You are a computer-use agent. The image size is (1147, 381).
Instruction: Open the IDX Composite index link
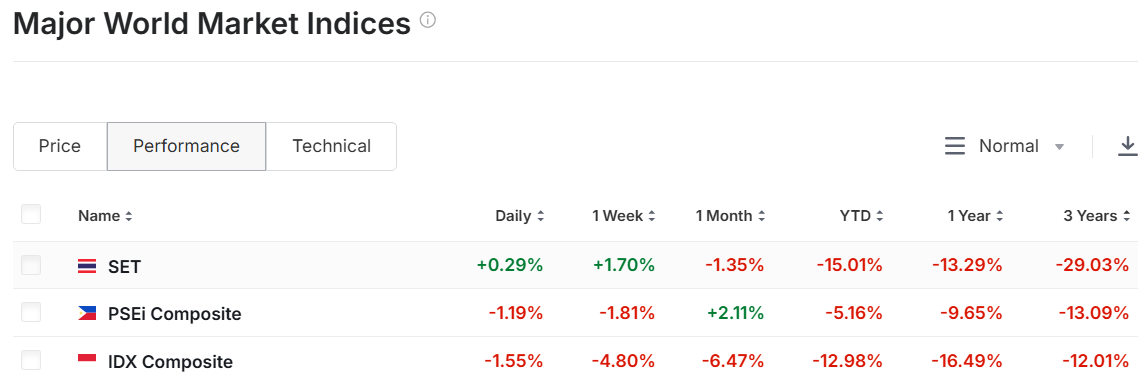pyautogui.click(x=170, y=362)
